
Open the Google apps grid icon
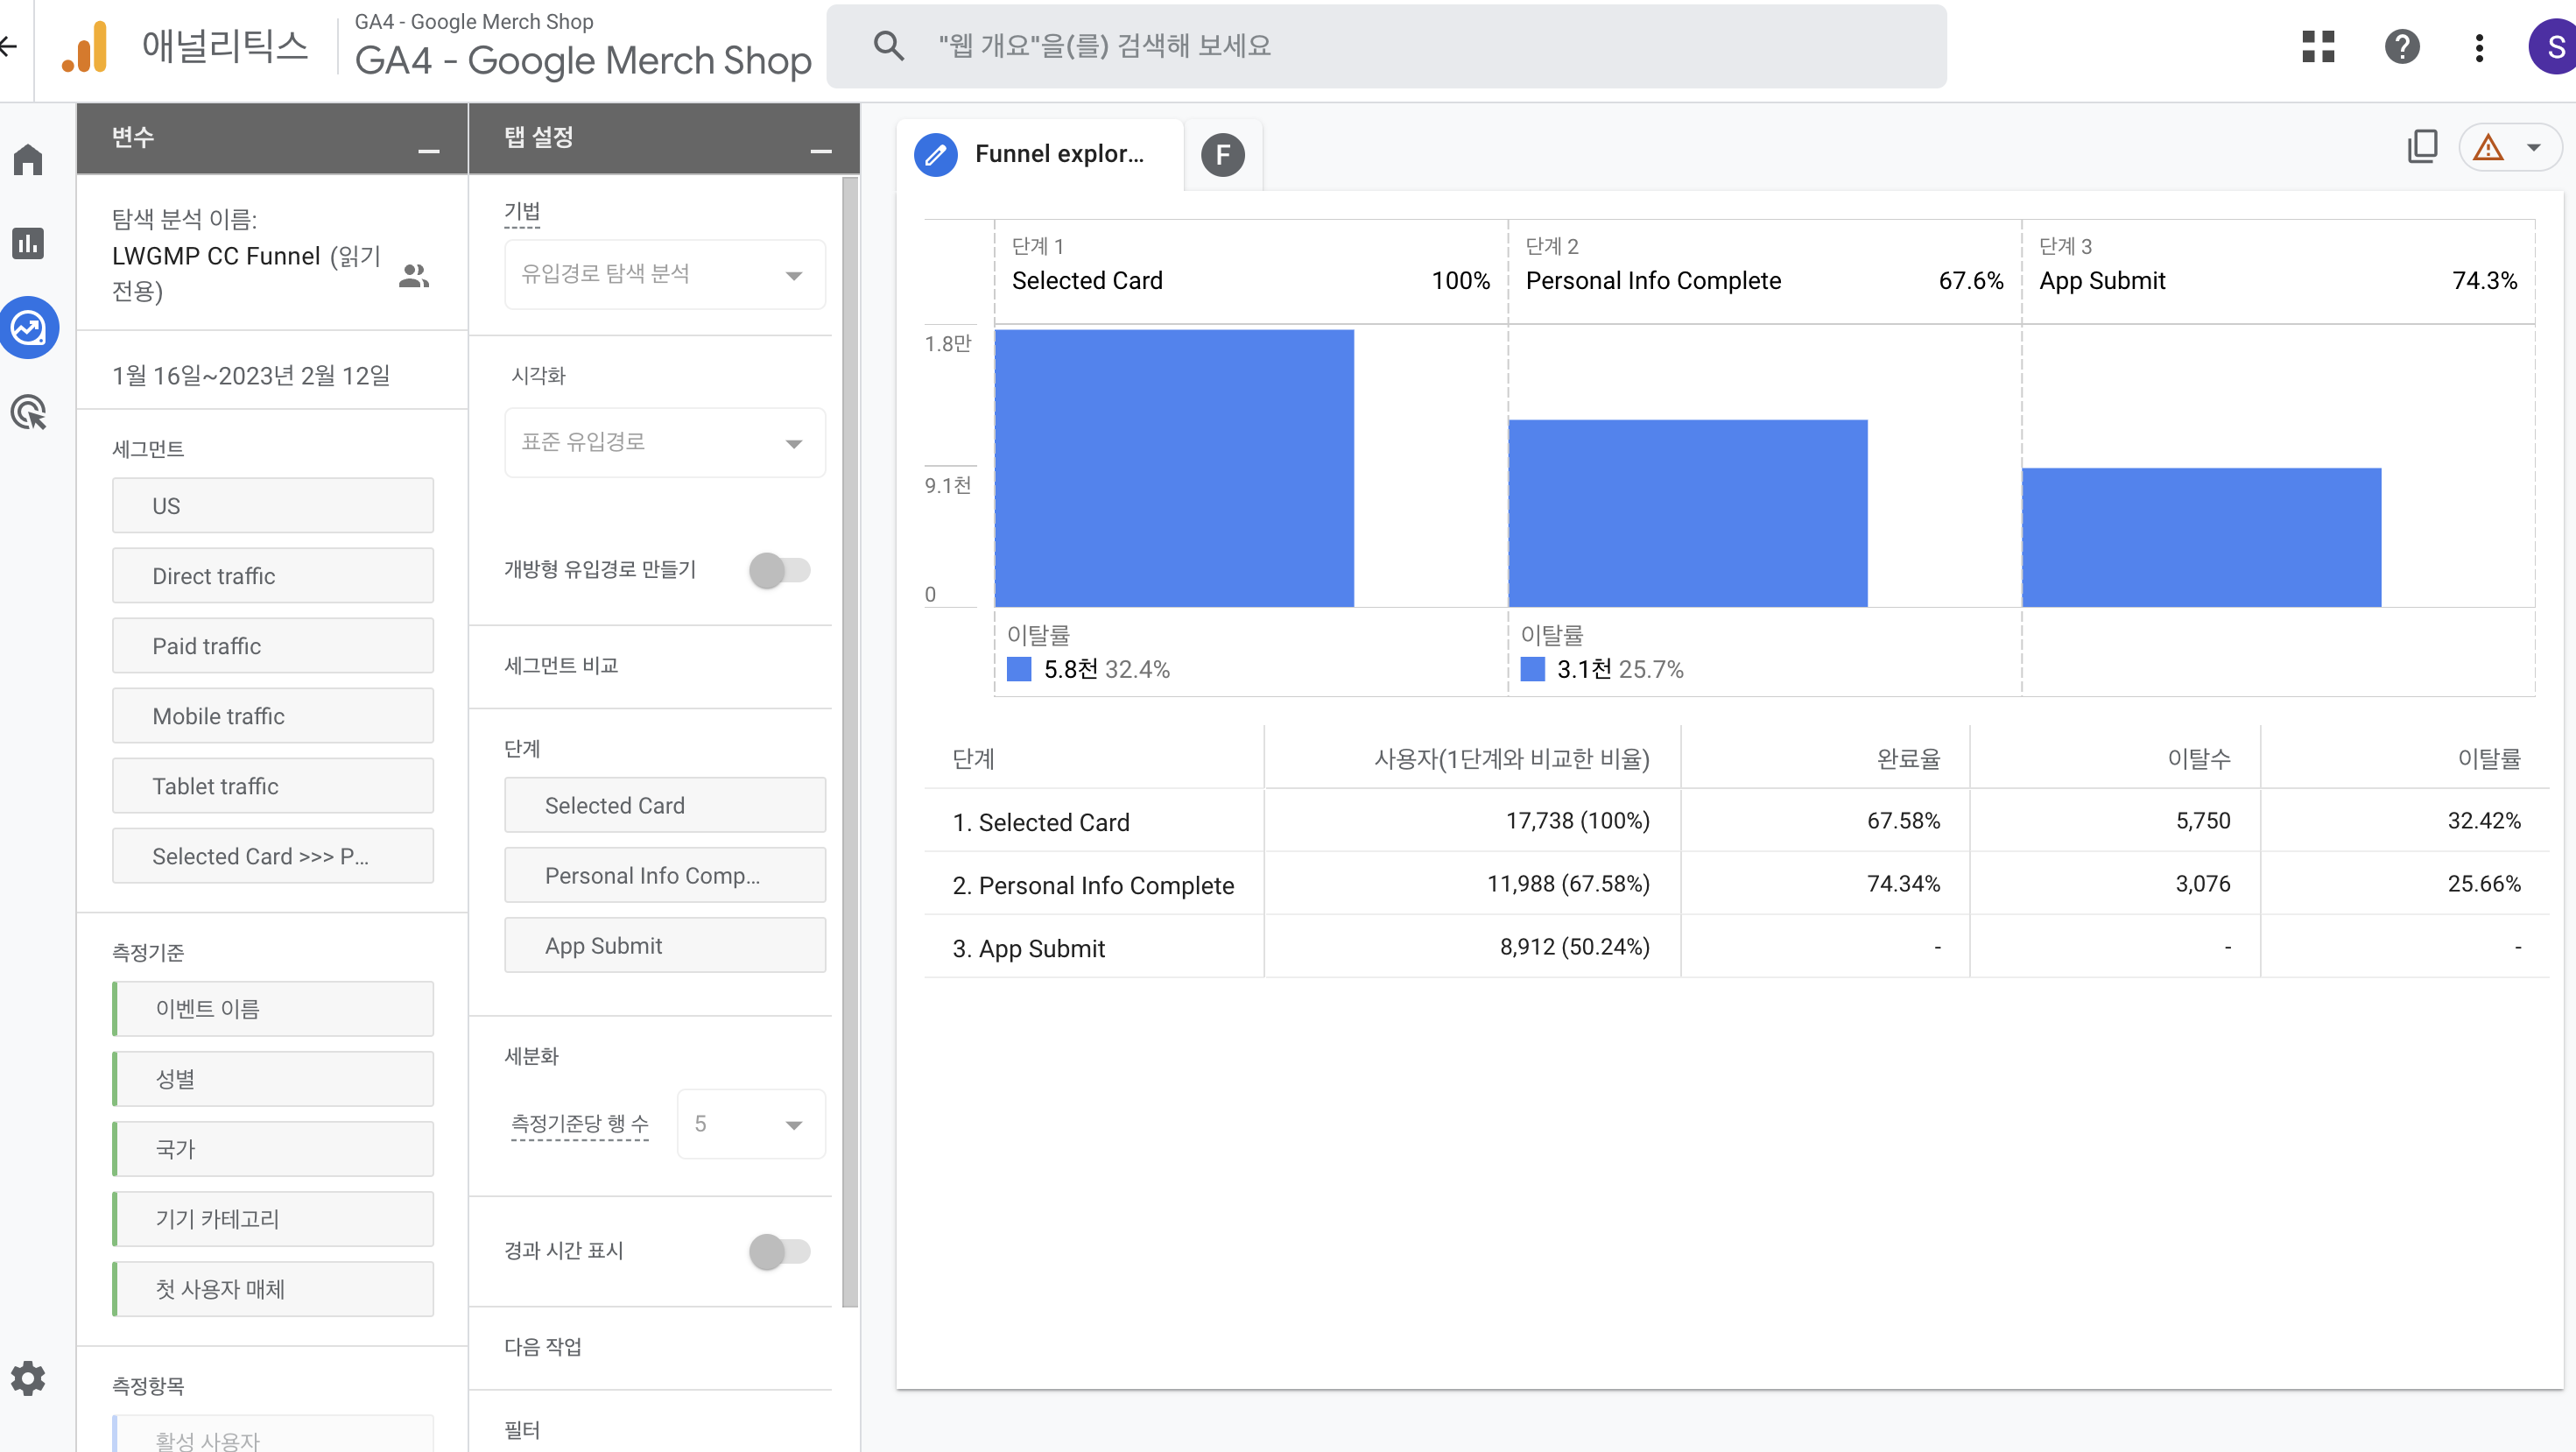2318,46
